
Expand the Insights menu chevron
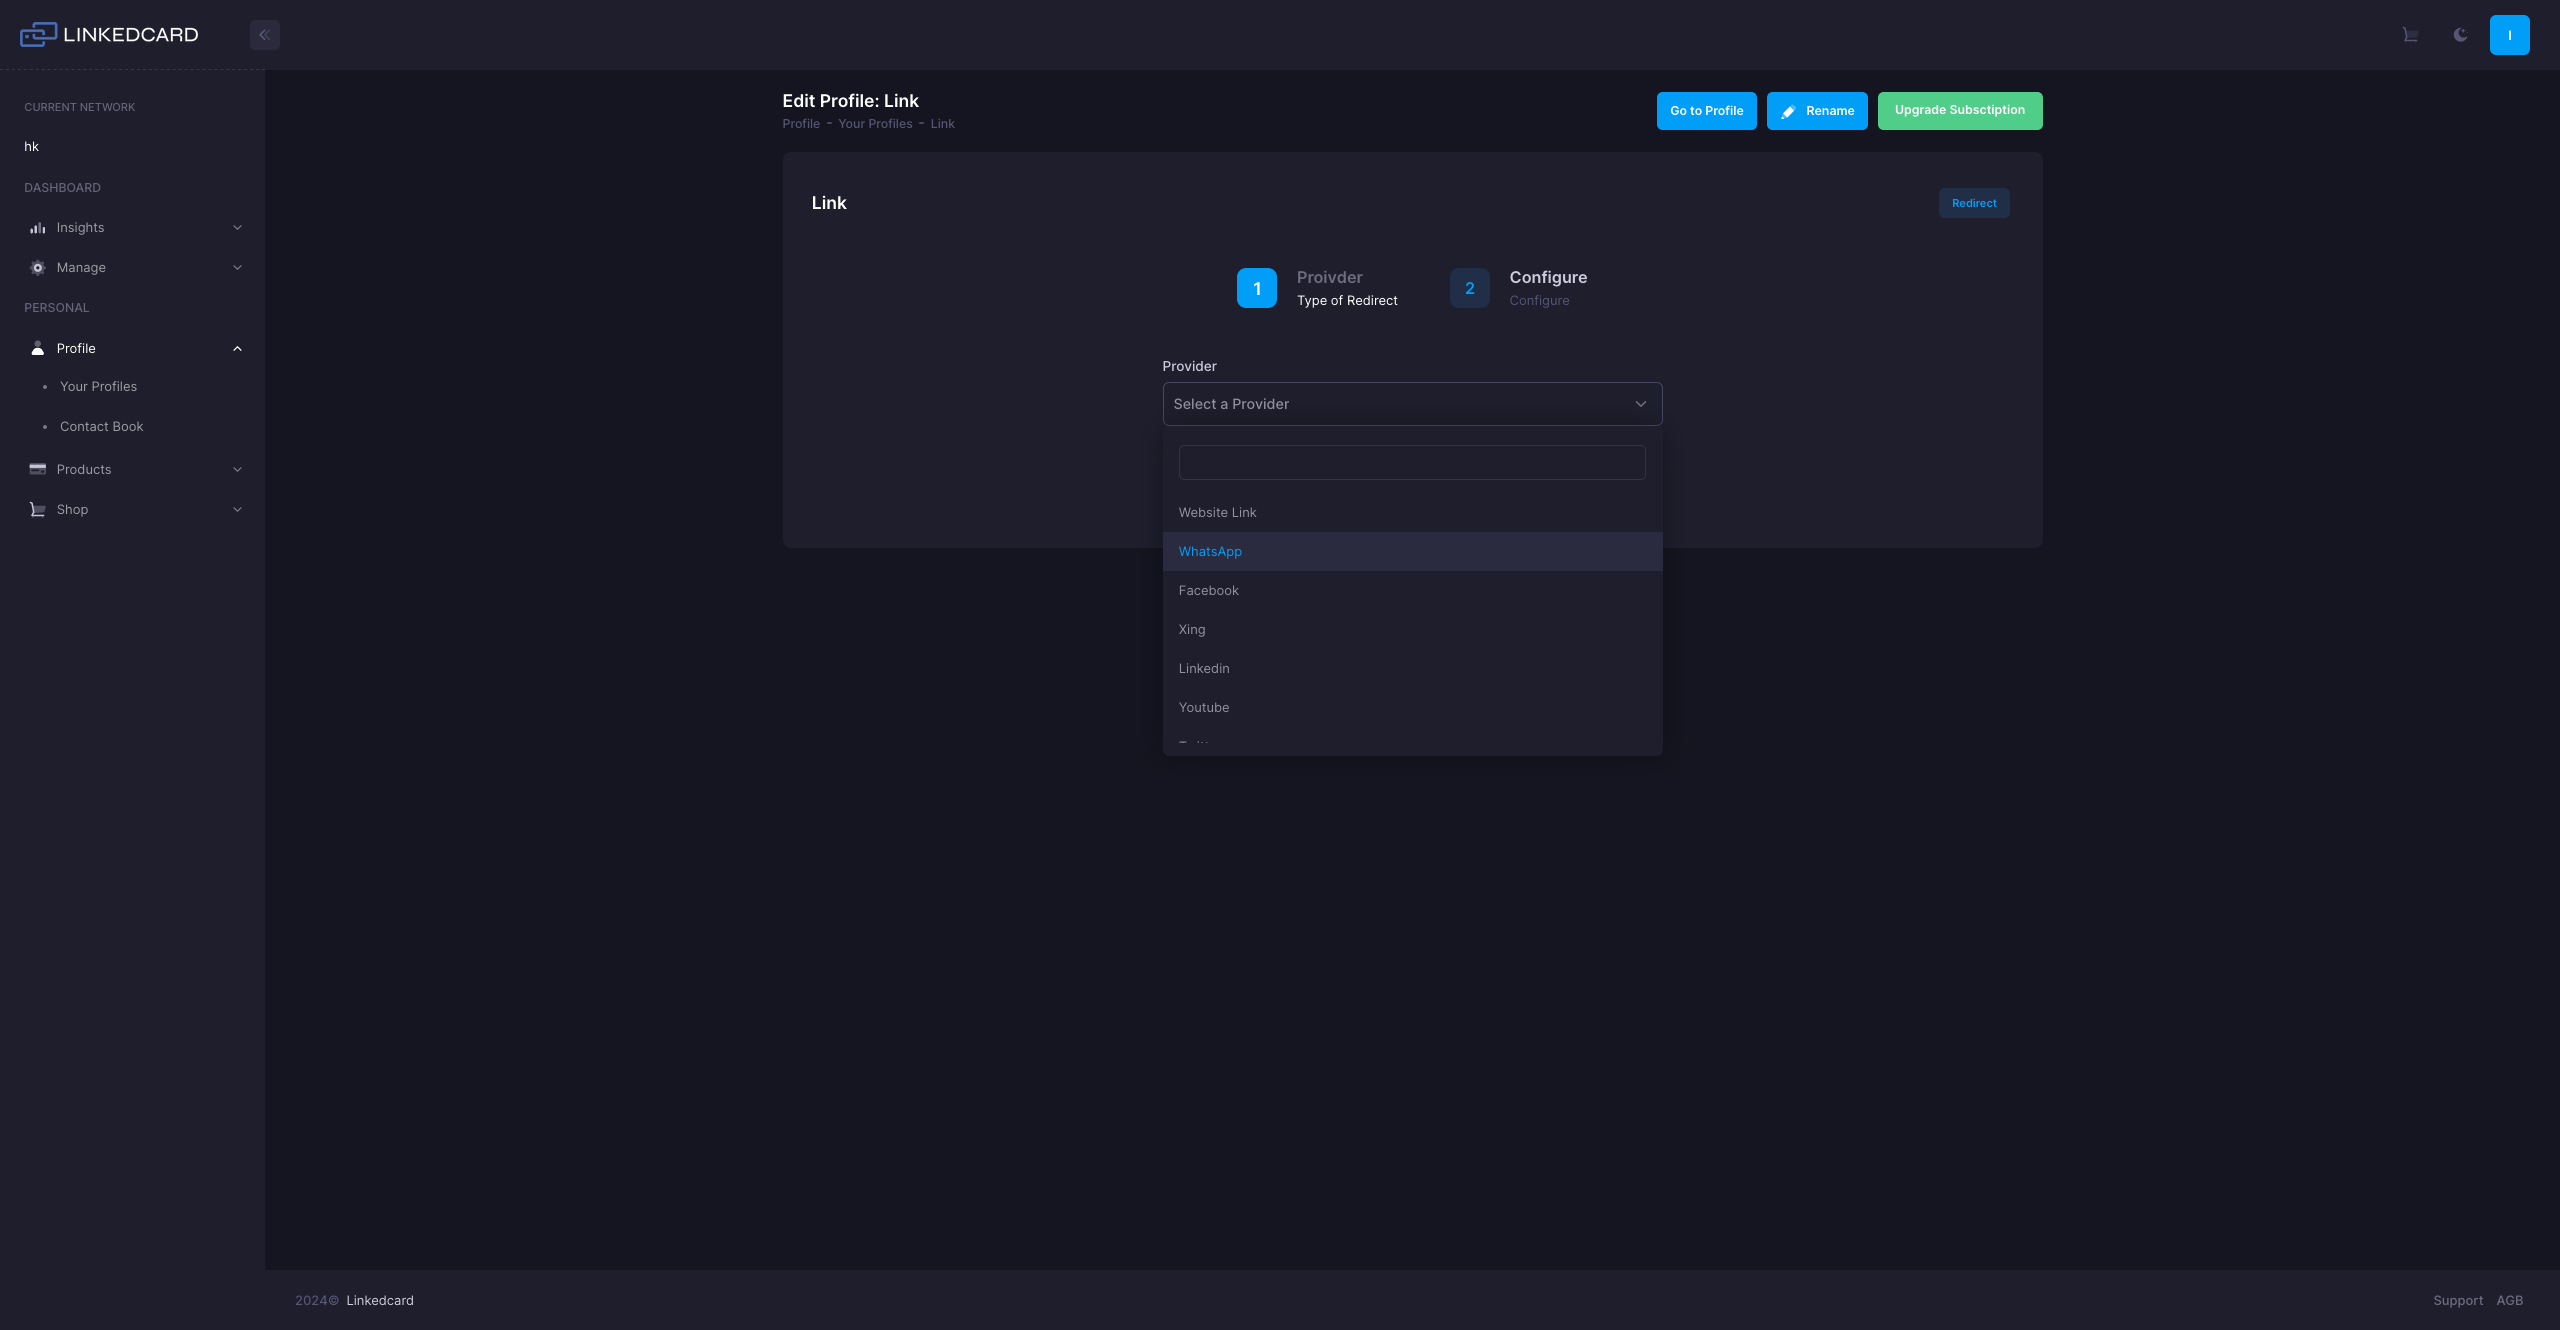[237, 228]
